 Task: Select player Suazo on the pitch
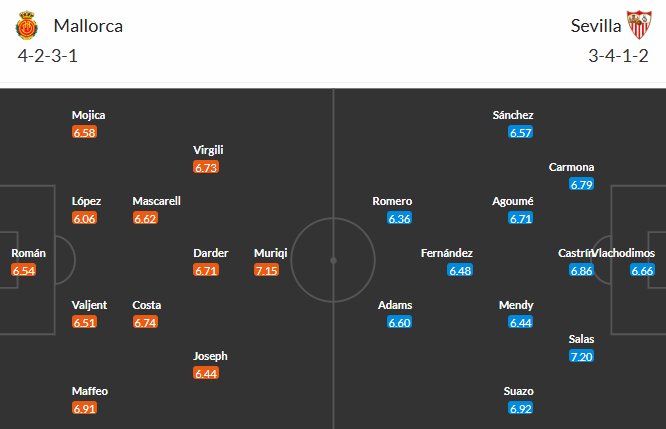[521, 391]
